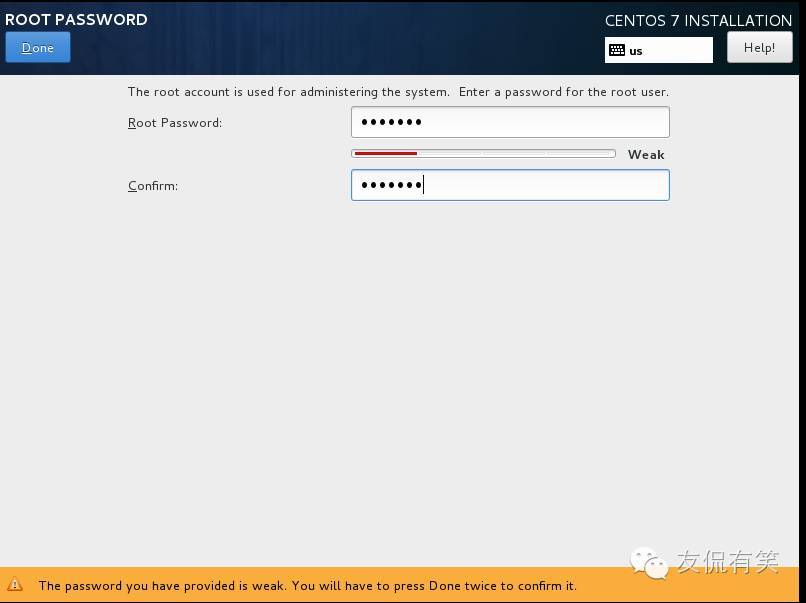Screen dimensions: 806x603
Task: Click the 友侃有笑 watermark text
Action: (728, 562)
